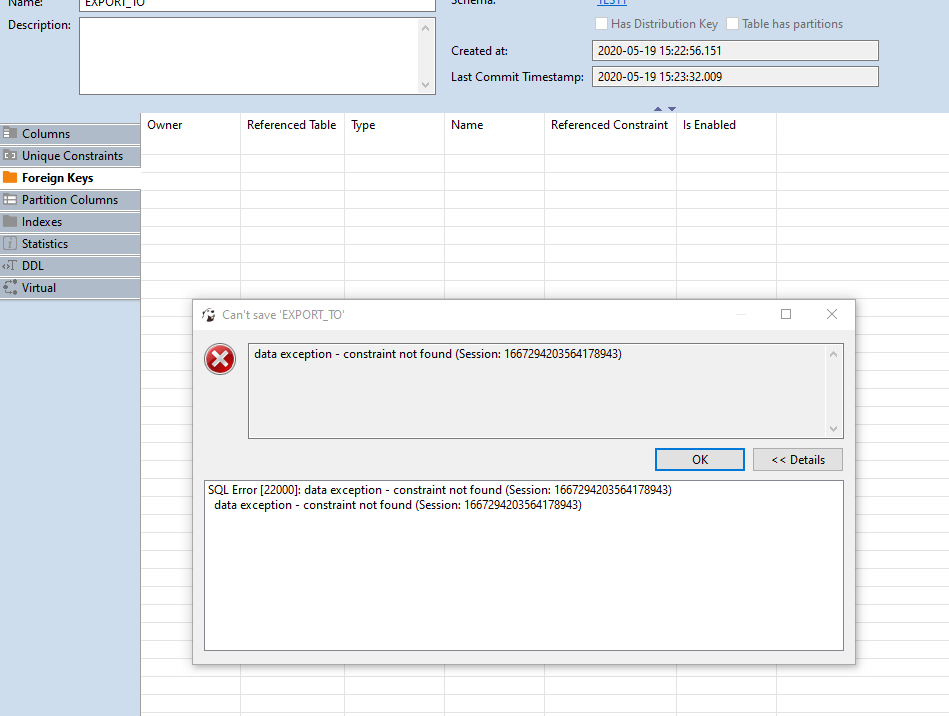Viewport: 949px width, 716px height.
Task: Switch to Partition Columns tab
Action: click(70, 200)
